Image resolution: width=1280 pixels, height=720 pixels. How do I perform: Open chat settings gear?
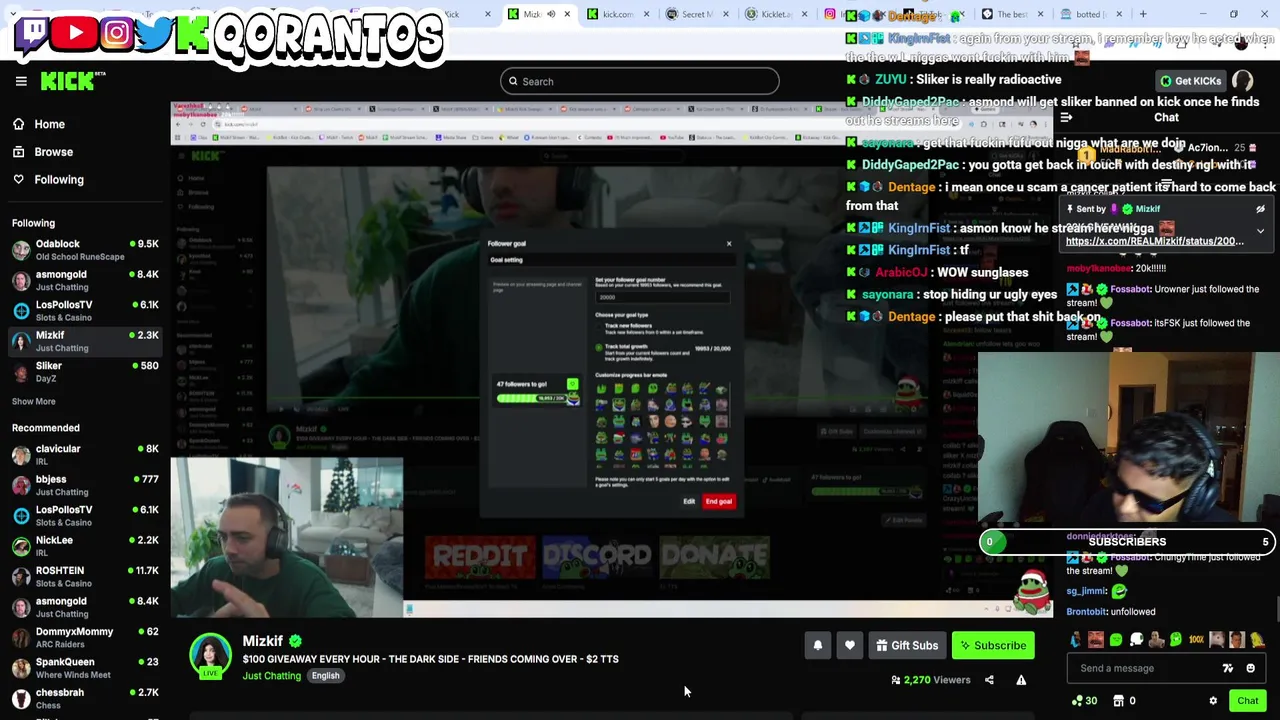click(x=1213, y=701)
